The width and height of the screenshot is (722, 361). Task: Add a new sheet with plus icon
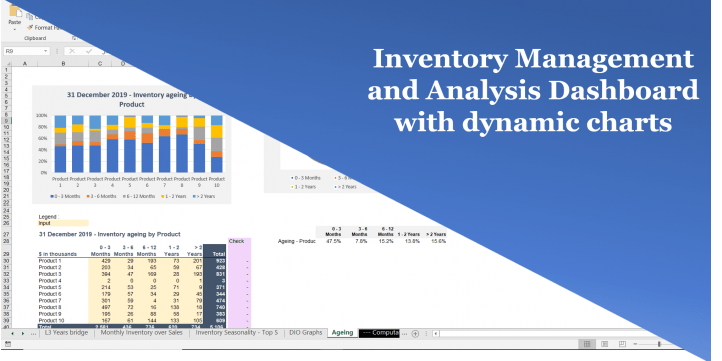tap(415, 333)
